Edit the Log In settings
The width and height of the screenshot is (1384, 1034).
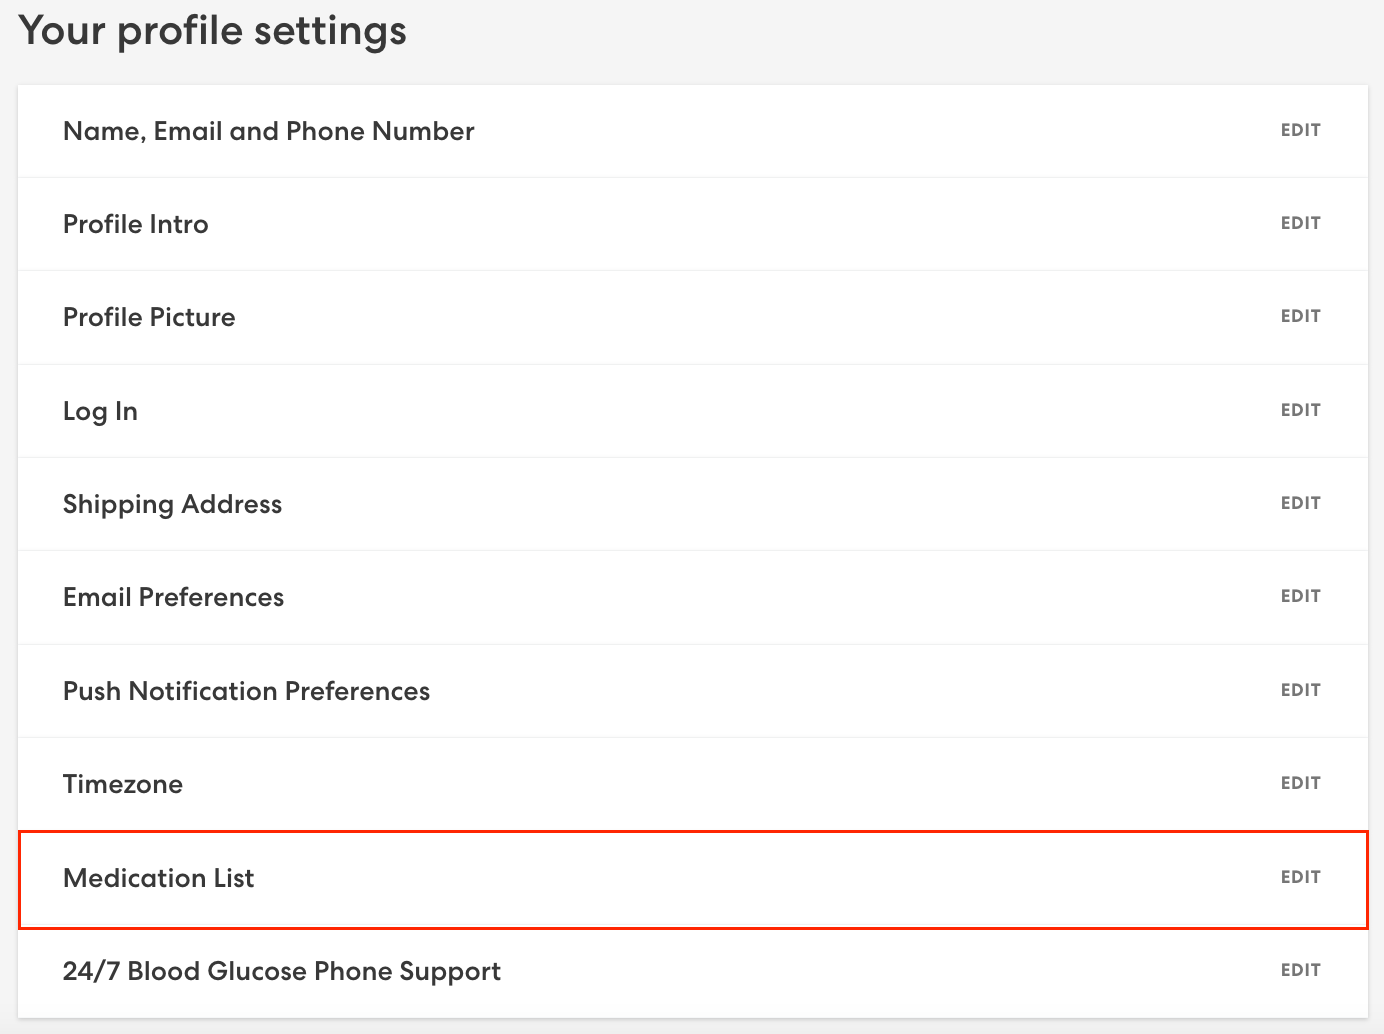click(x=1300, y=410)
